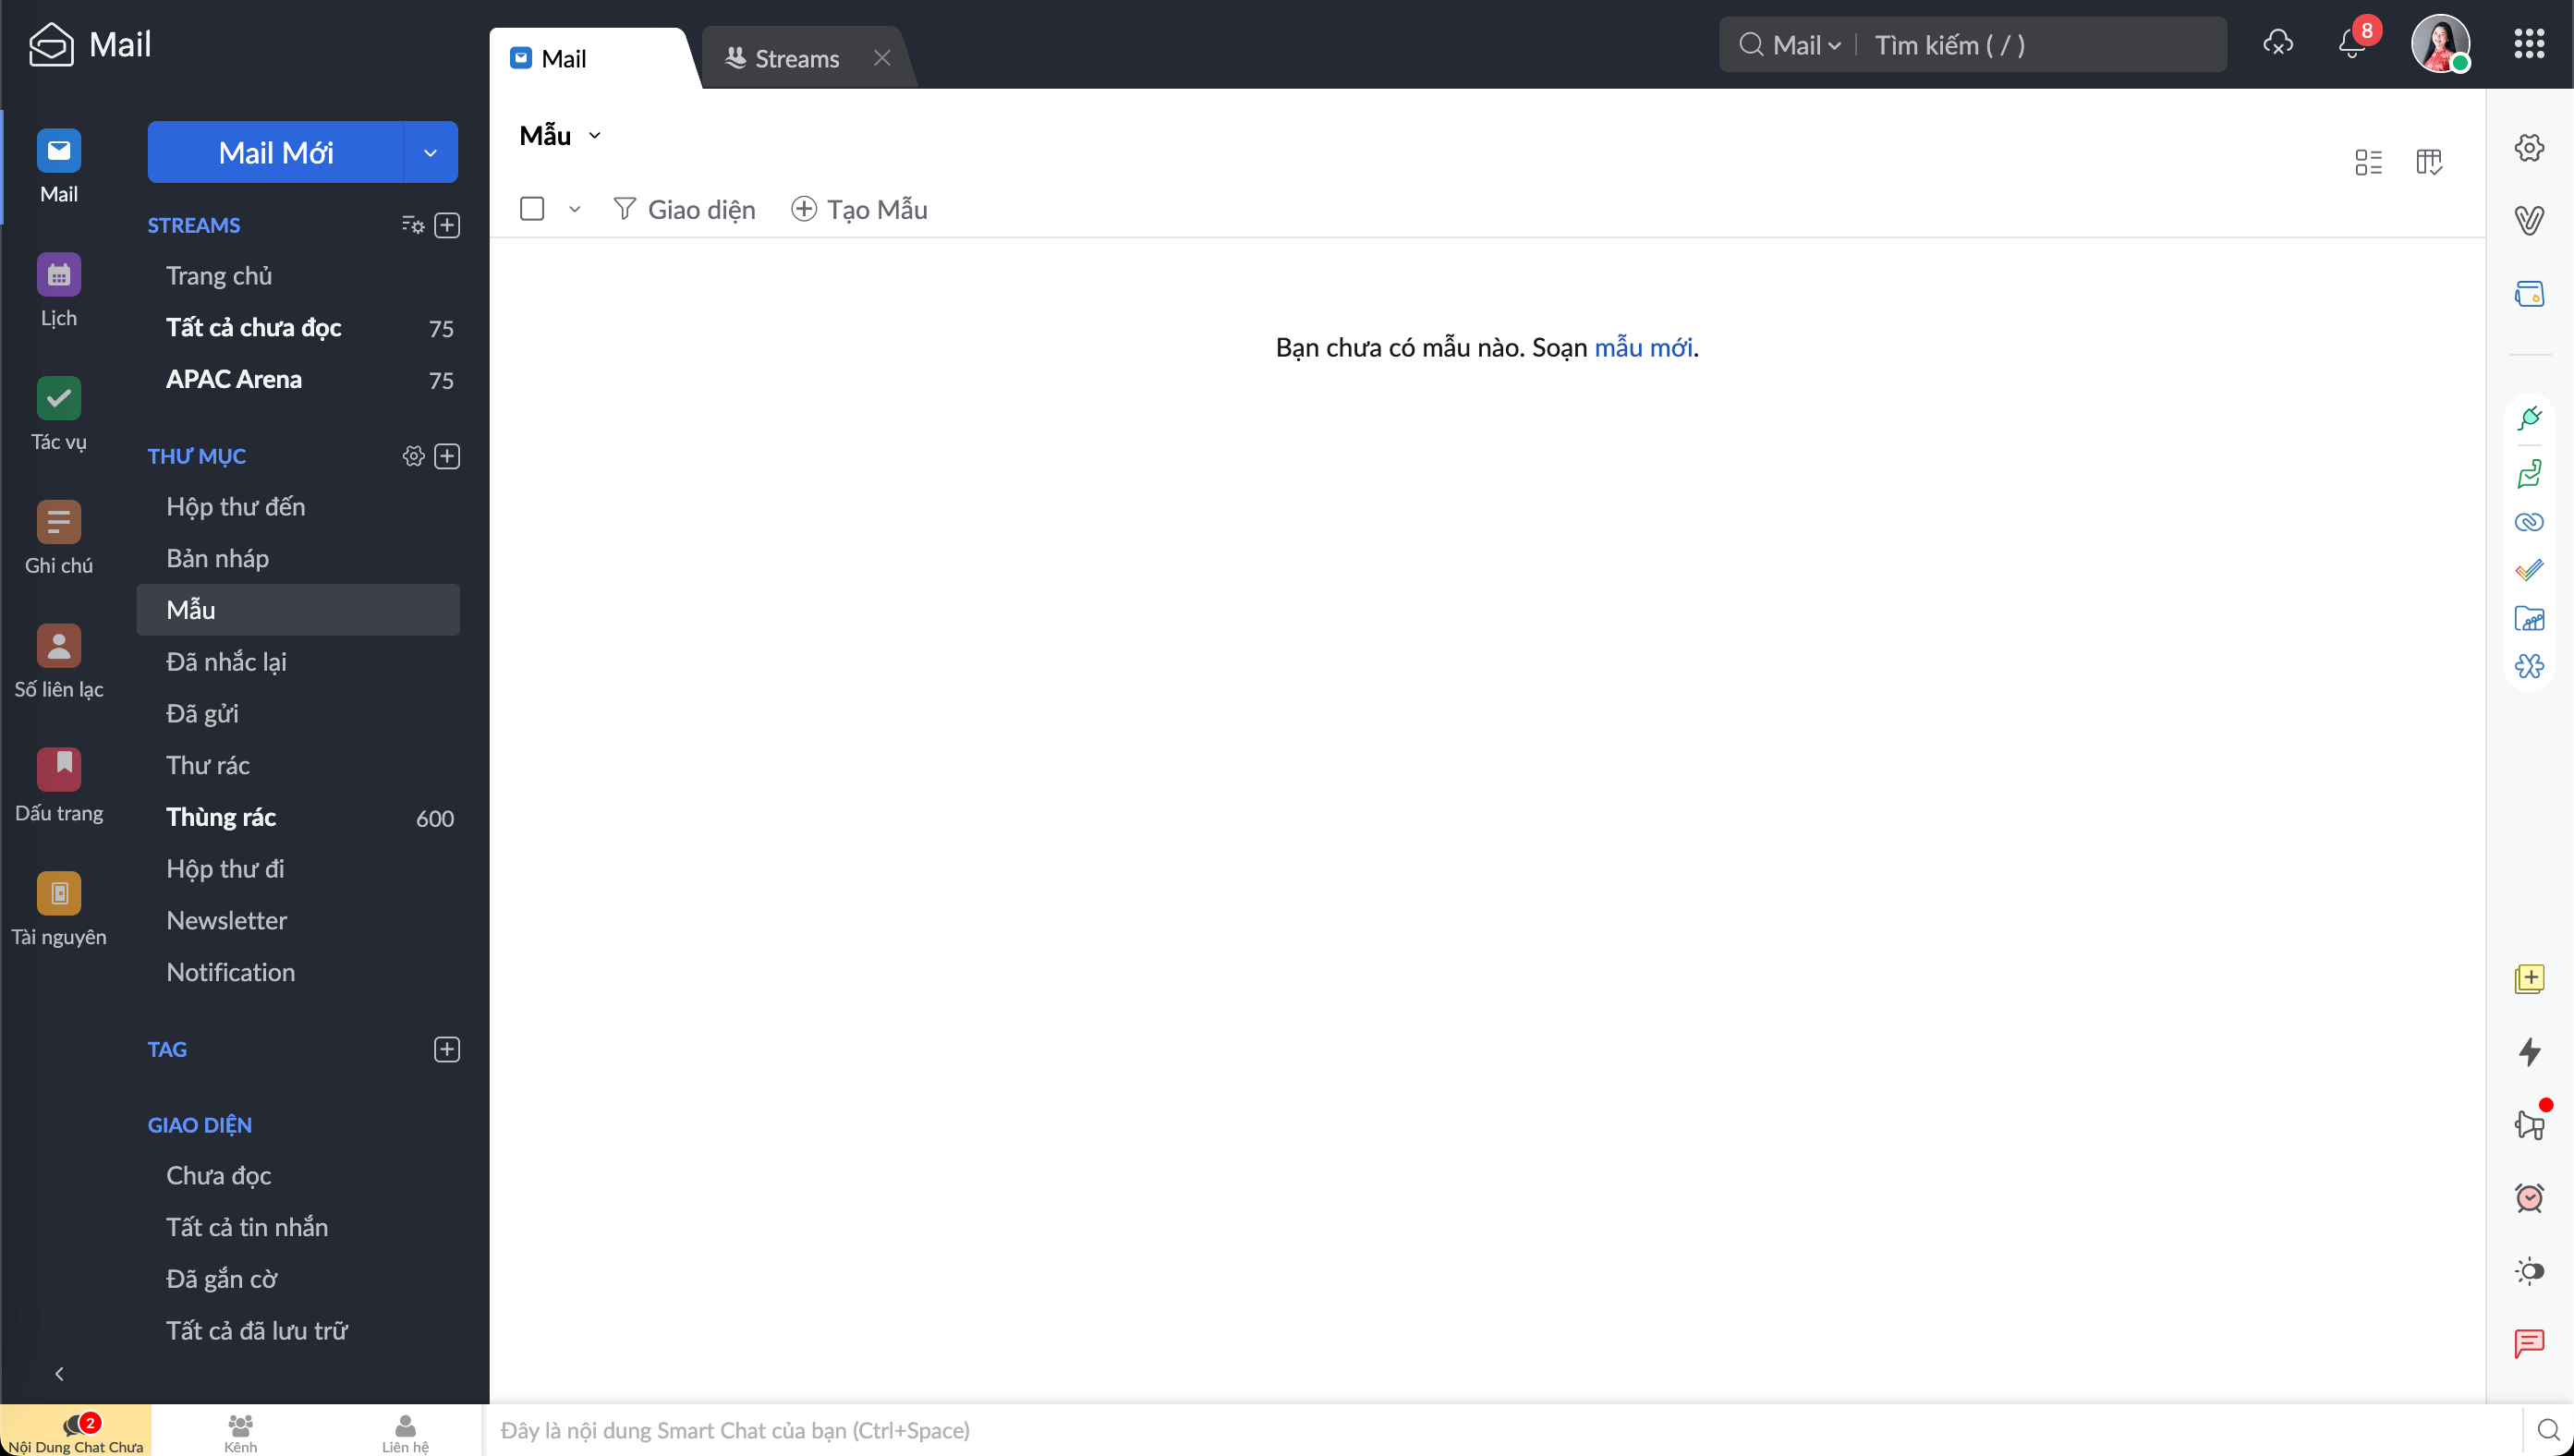The height and width of the screenshot is (1456, 2574).
Task: Click the notification bell icon
Action: (2353, 42)
